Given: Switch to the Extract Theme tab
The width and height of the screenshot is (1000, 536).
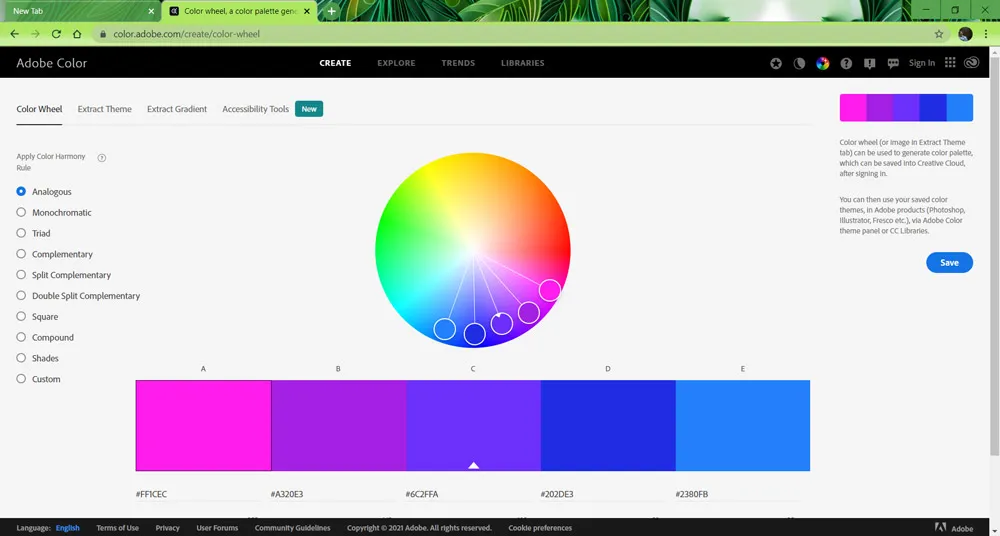Looking at the screenshot, I should pyautogui.click(x=105, y=109).
